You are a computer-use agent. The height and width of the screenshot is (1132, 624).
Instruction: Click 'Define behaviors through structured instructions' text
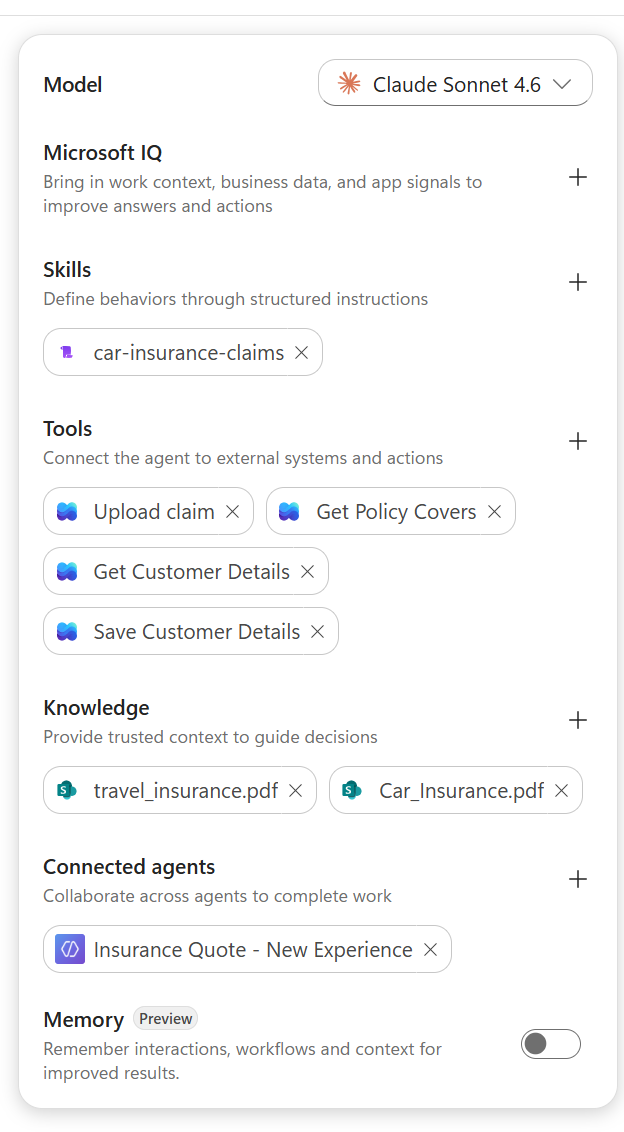(235, 299)
